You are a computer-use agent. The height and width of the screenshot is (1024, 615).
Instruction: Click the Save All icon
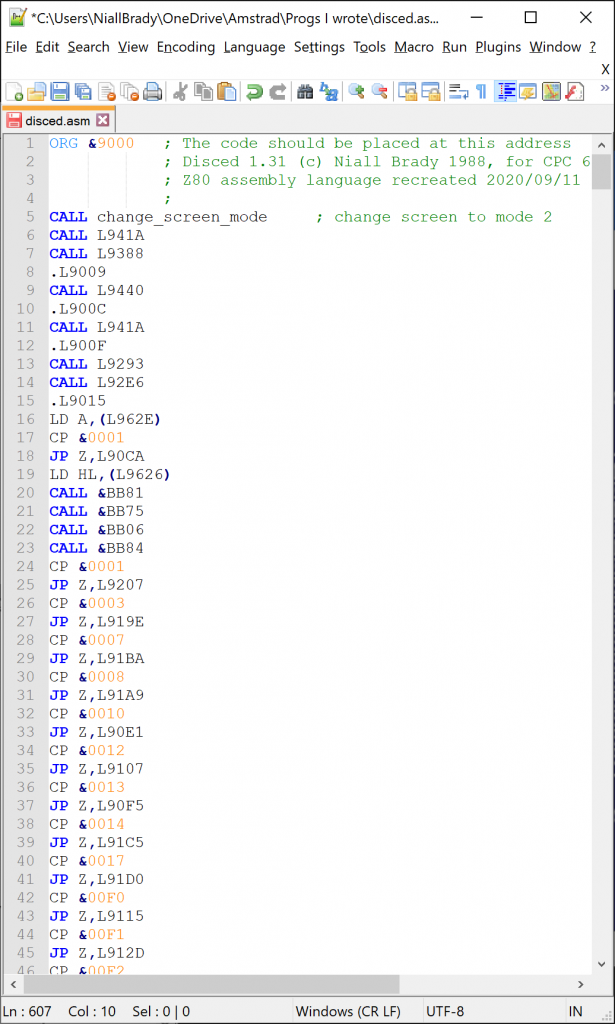[83, 92]
